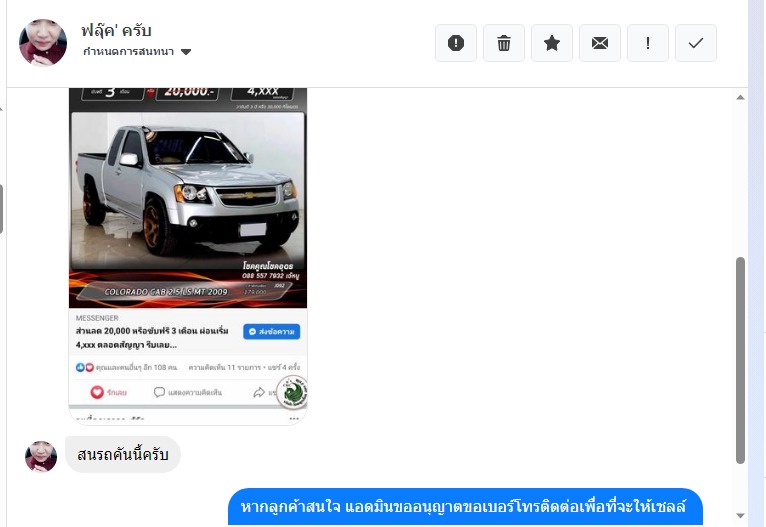Screen dimensions: 766x527
Task: Delete conversation with trash icon
Action: 504,43
